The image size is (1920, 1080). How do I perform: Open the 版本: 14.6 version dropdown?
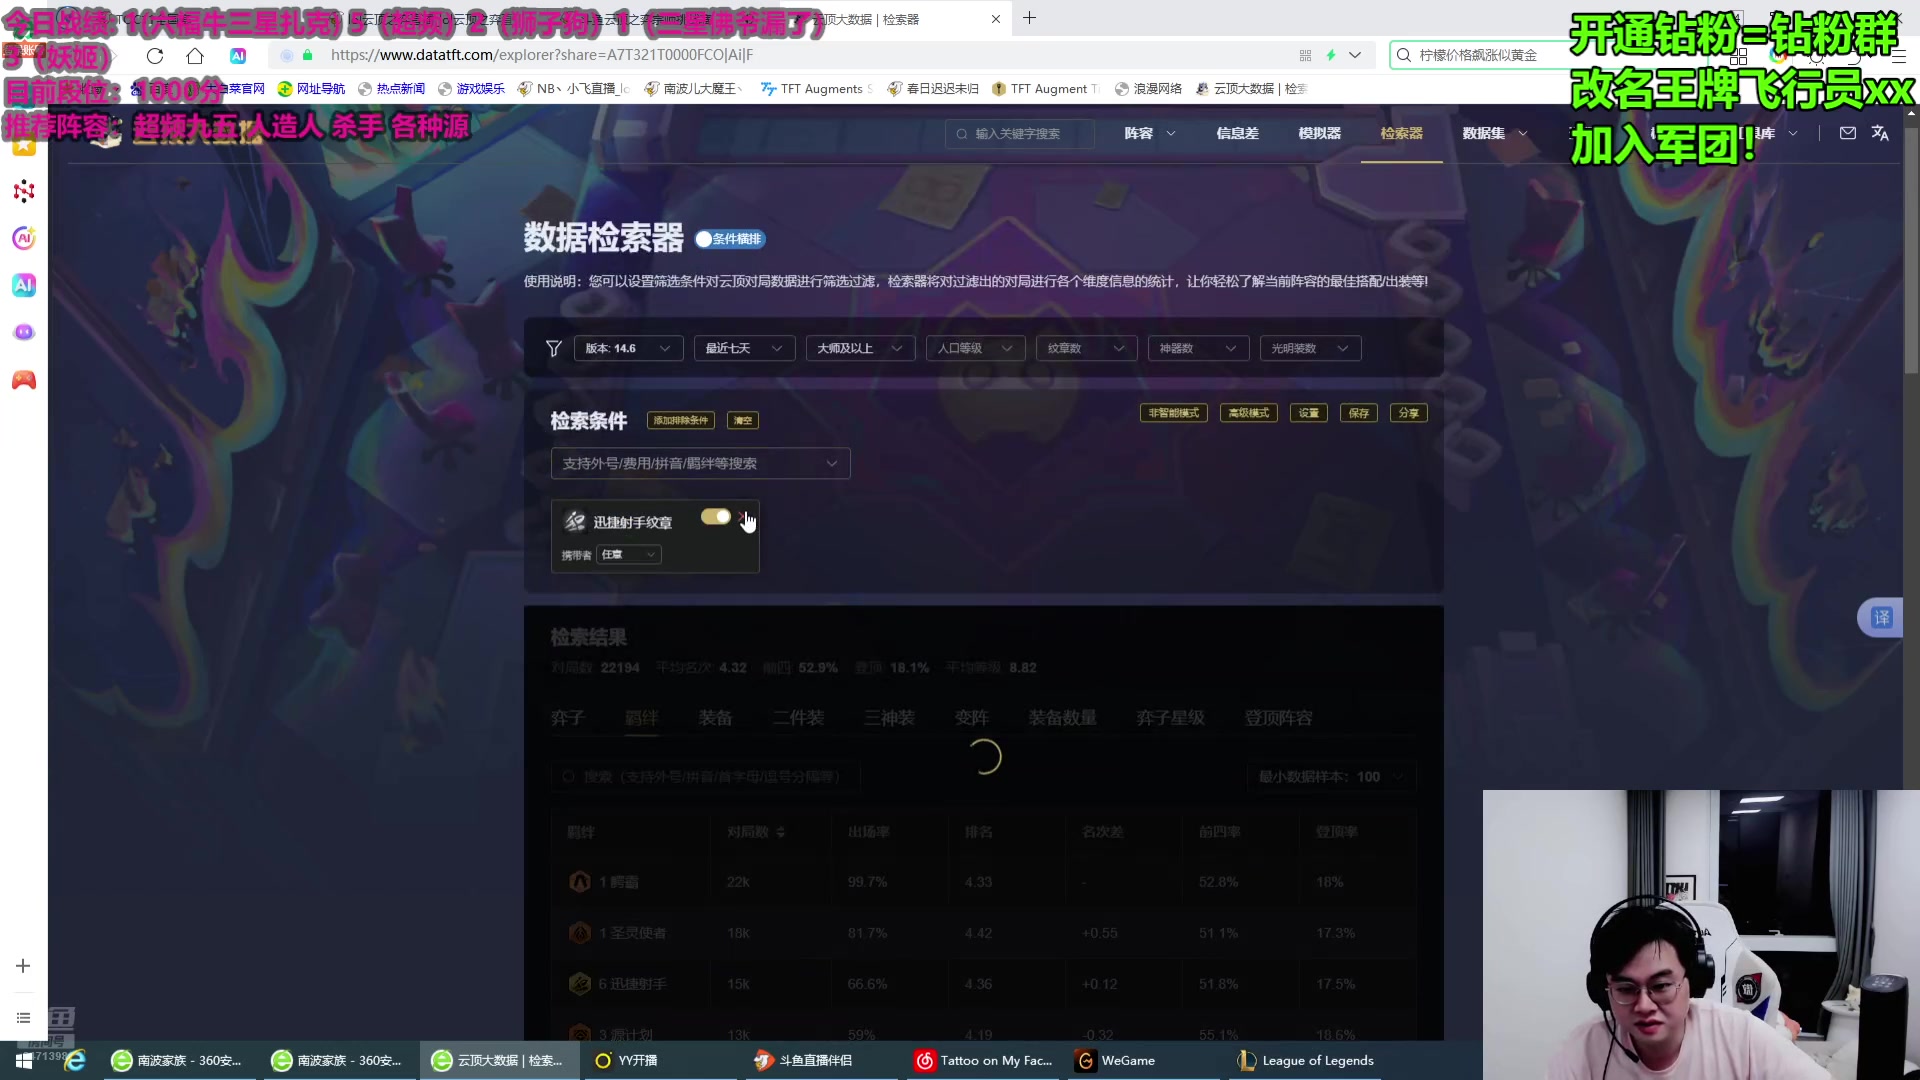[x=629, y=348]
